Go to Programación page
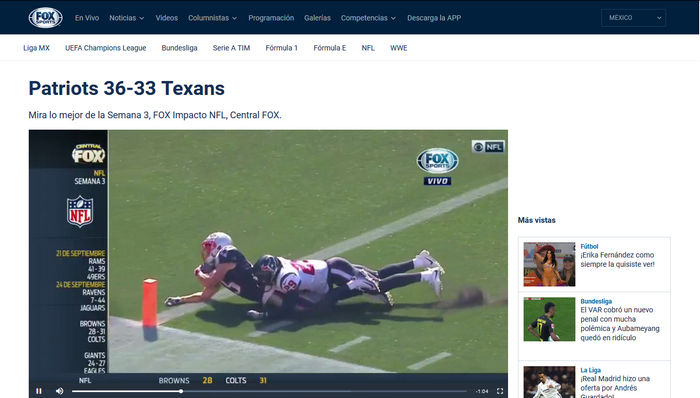This screenshot has width=700, height=398. tap(271, 18)
